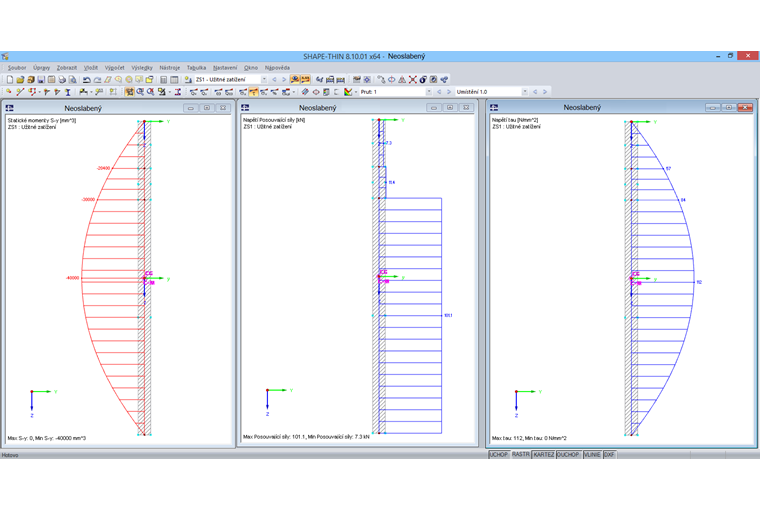
Task: Maximize the left Neoslabený sub-window
Action: click(x=207, y=108)
